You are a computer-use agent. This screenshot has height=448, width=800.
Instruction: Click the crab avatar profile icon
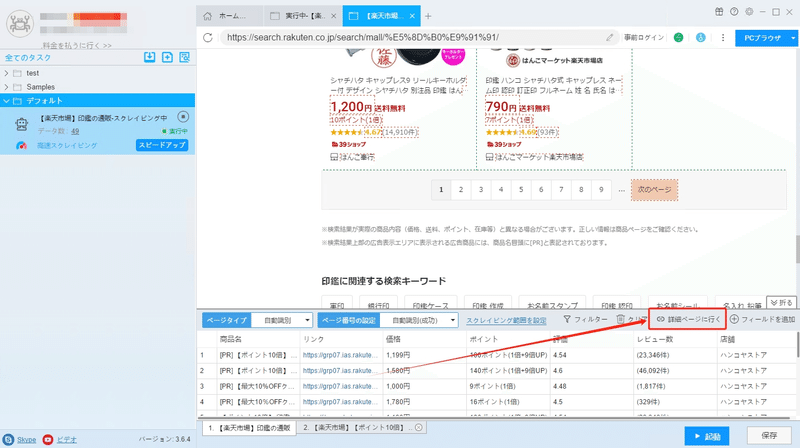click(20, 23)
